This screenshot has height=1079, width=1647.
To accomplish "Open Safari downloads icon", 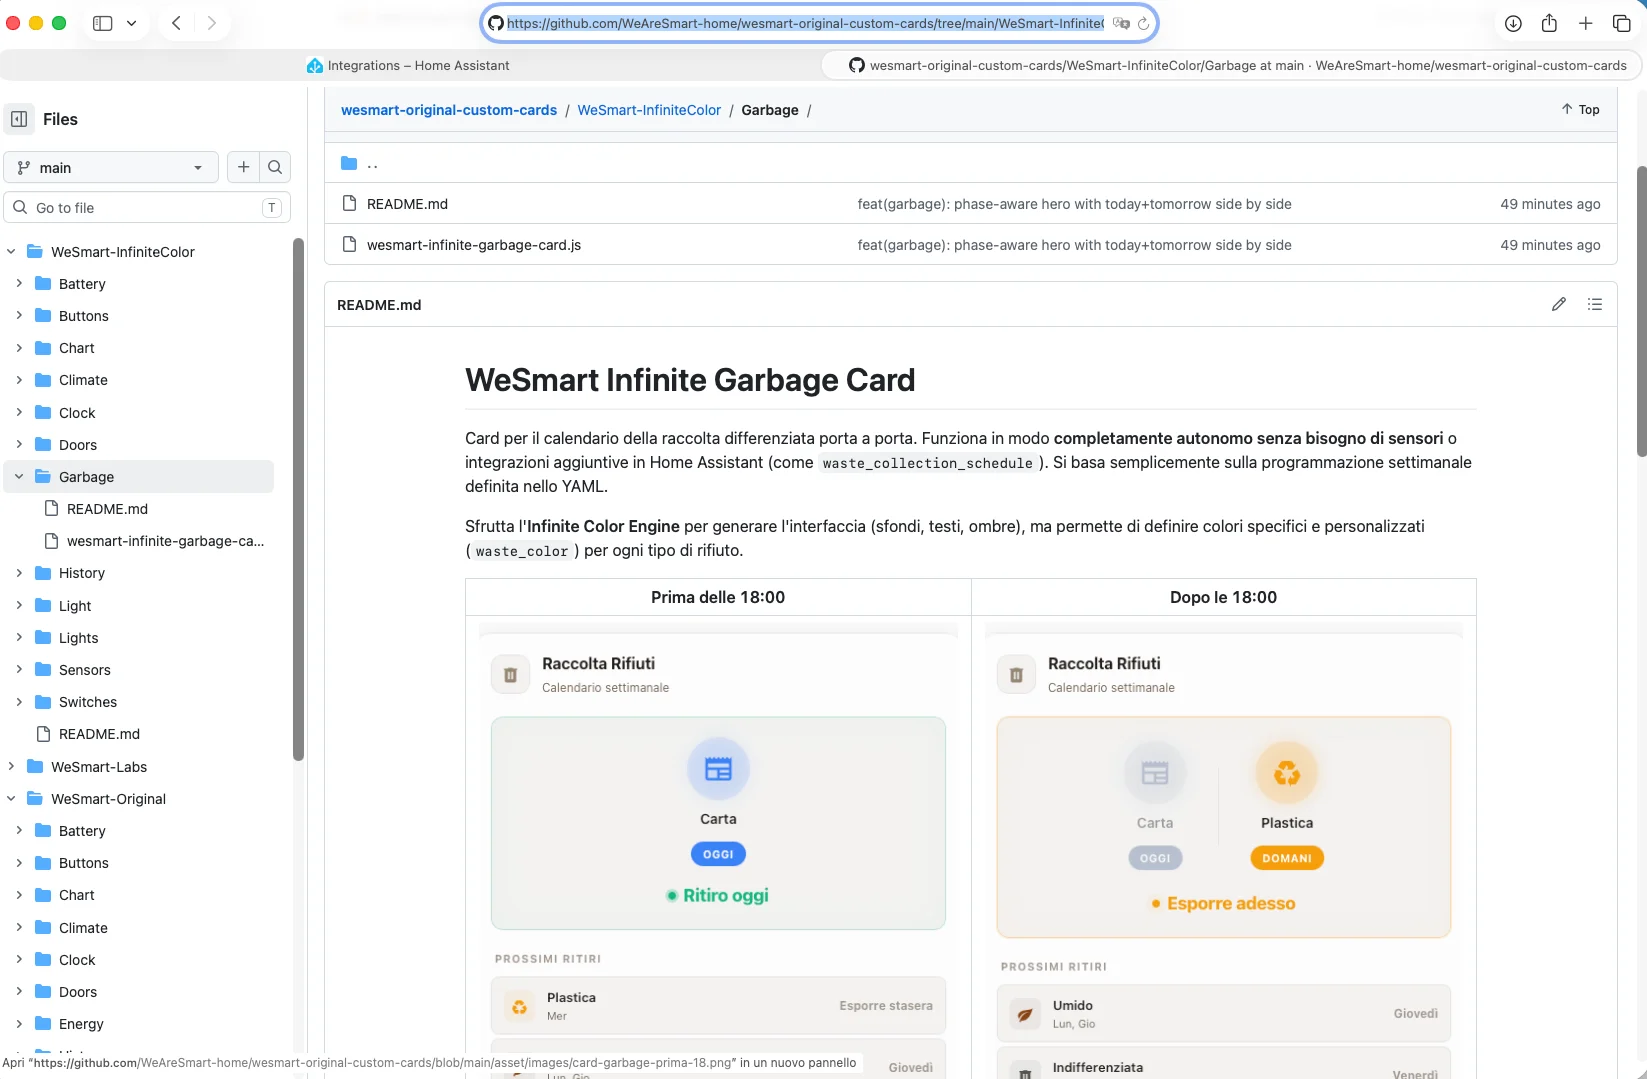I will (x=1513, y=23).
